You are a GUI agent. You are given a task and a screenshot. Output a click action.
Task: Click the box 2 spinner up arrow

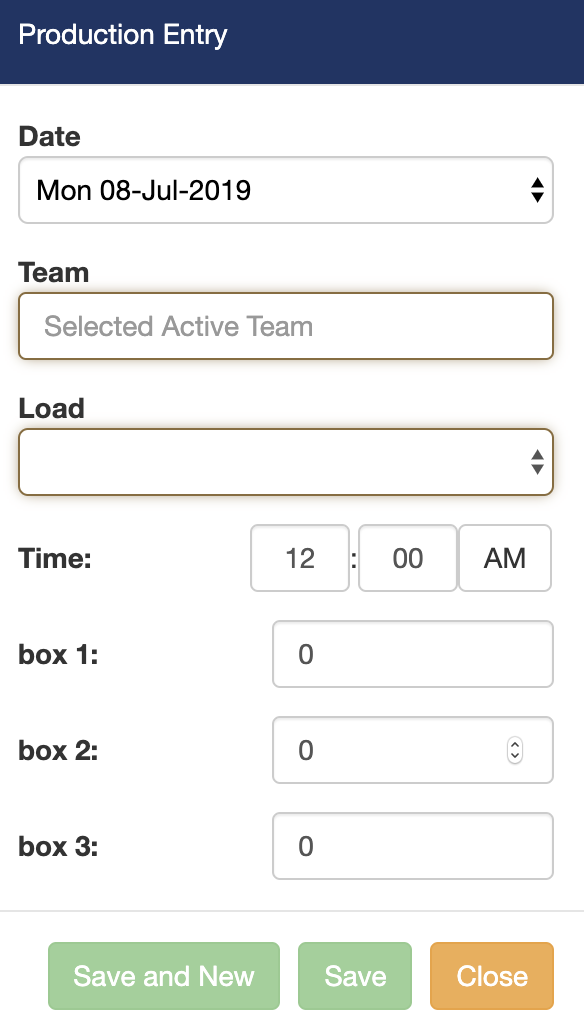coord(514,744)
